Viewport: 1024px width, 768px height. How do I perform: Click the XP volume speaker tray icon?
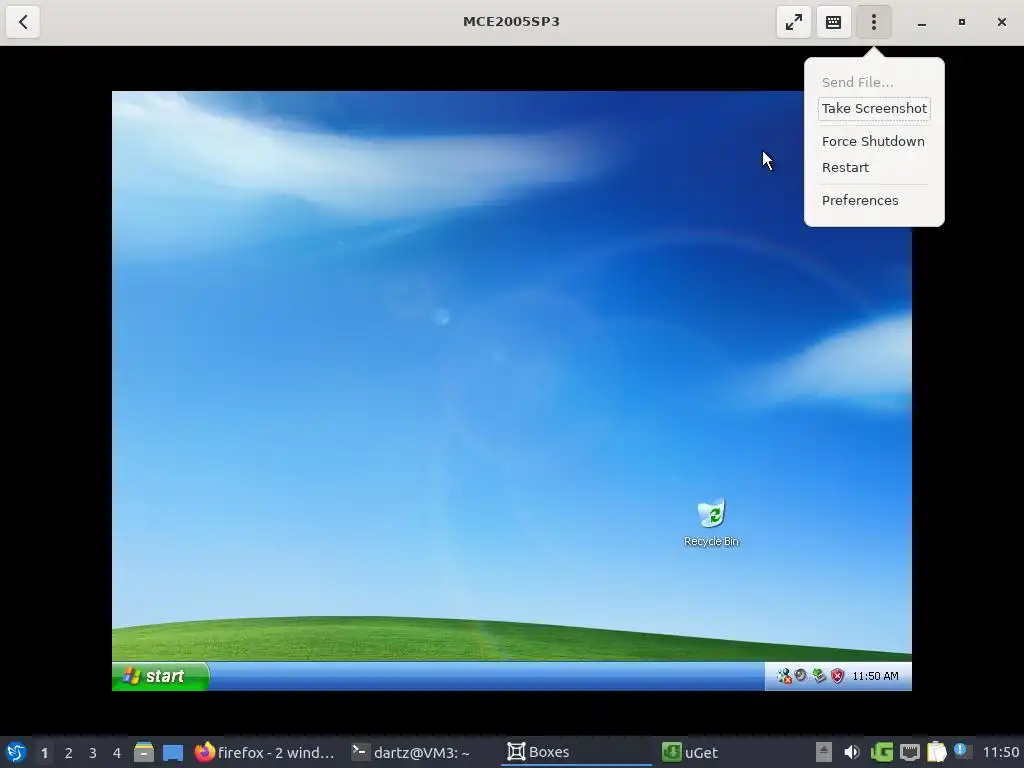pos(801,676)
